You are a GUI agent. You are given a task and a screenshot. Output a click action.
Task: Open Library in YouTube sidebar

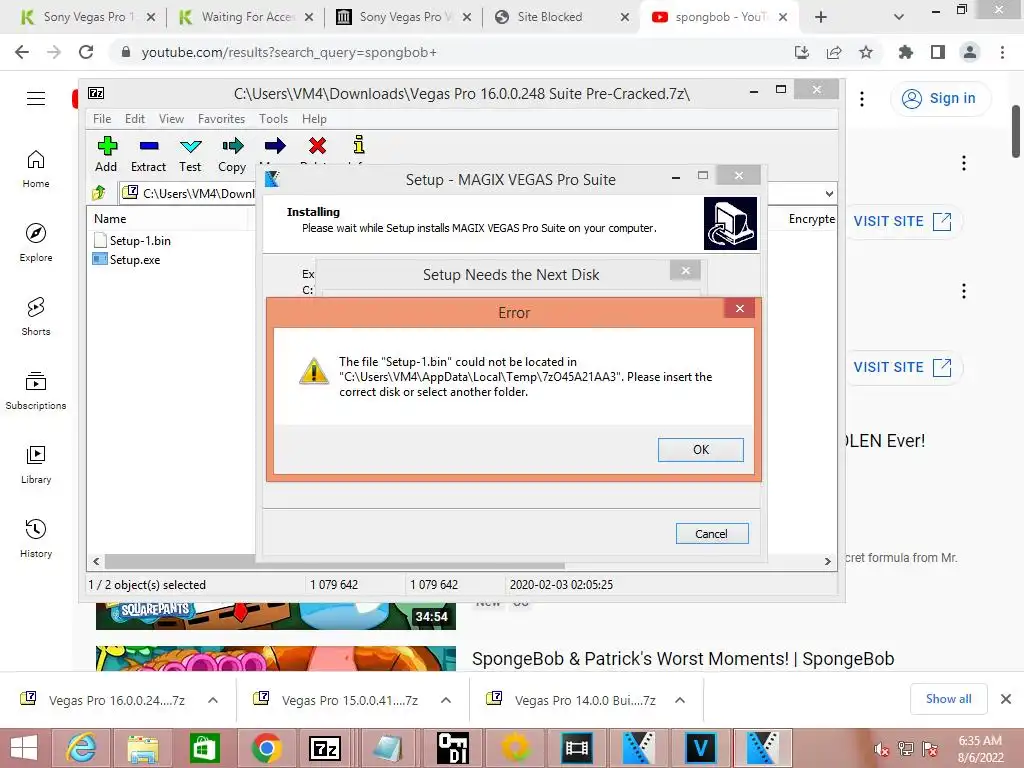coord(36,464)
